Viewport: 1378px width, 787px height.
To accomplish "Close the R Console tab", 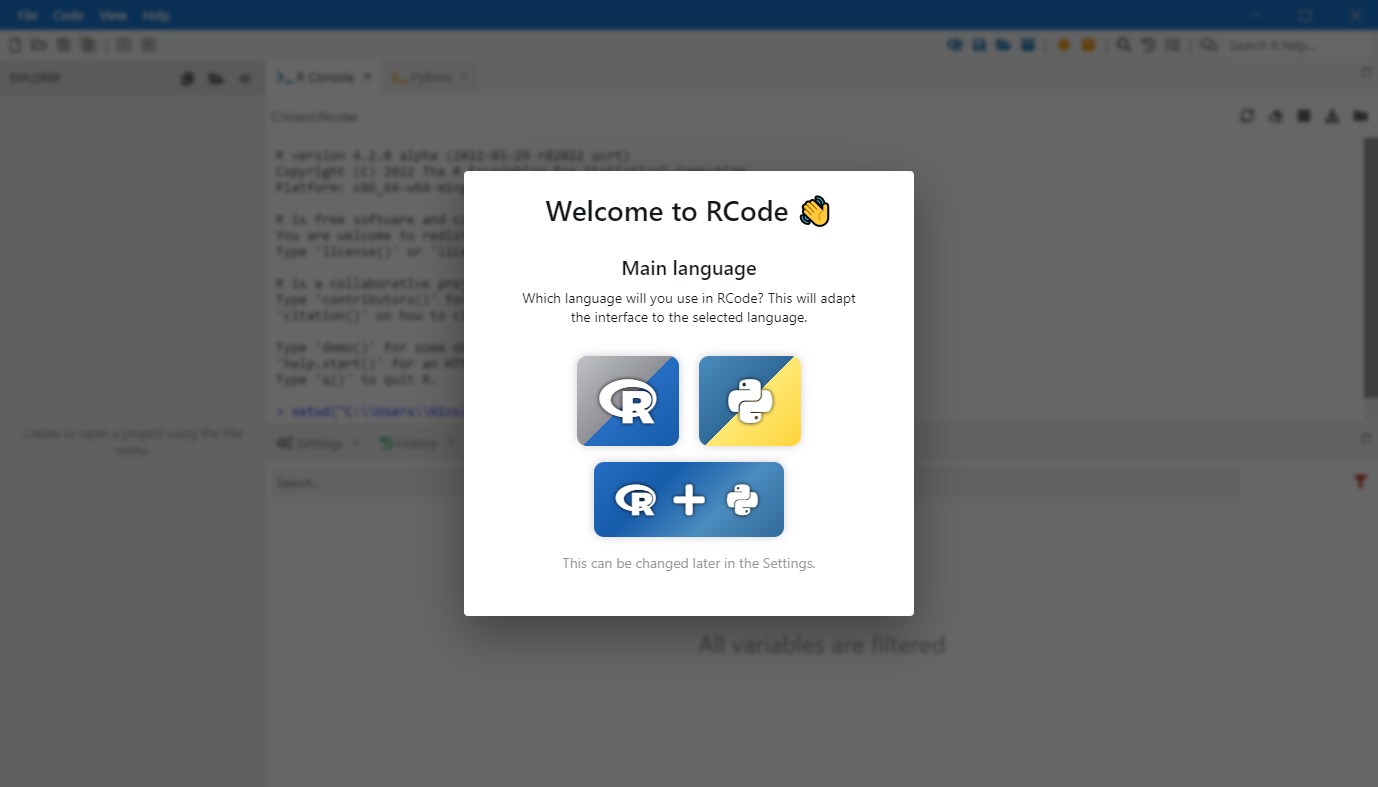I will 367,77.
